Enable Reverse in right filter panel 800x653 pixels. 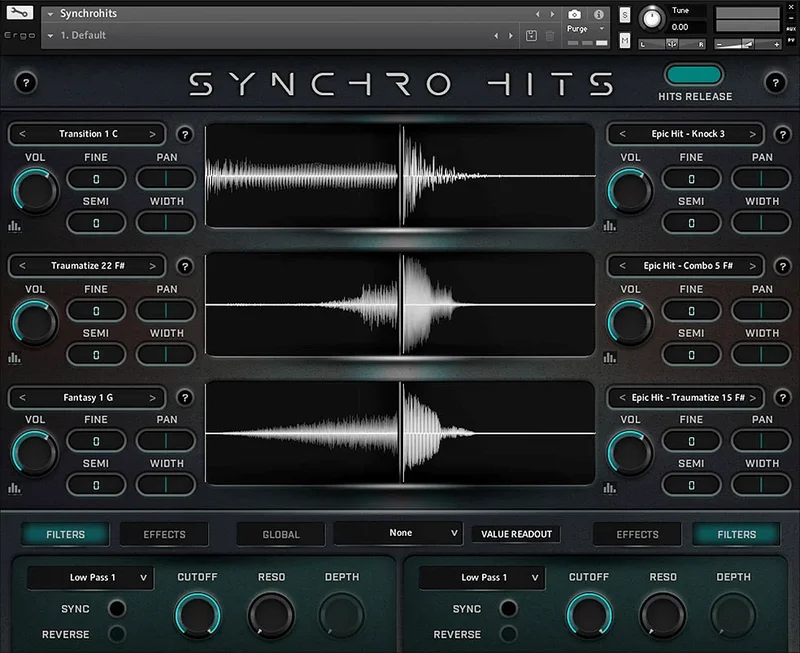pyautogui.click(x=508, y=634)
